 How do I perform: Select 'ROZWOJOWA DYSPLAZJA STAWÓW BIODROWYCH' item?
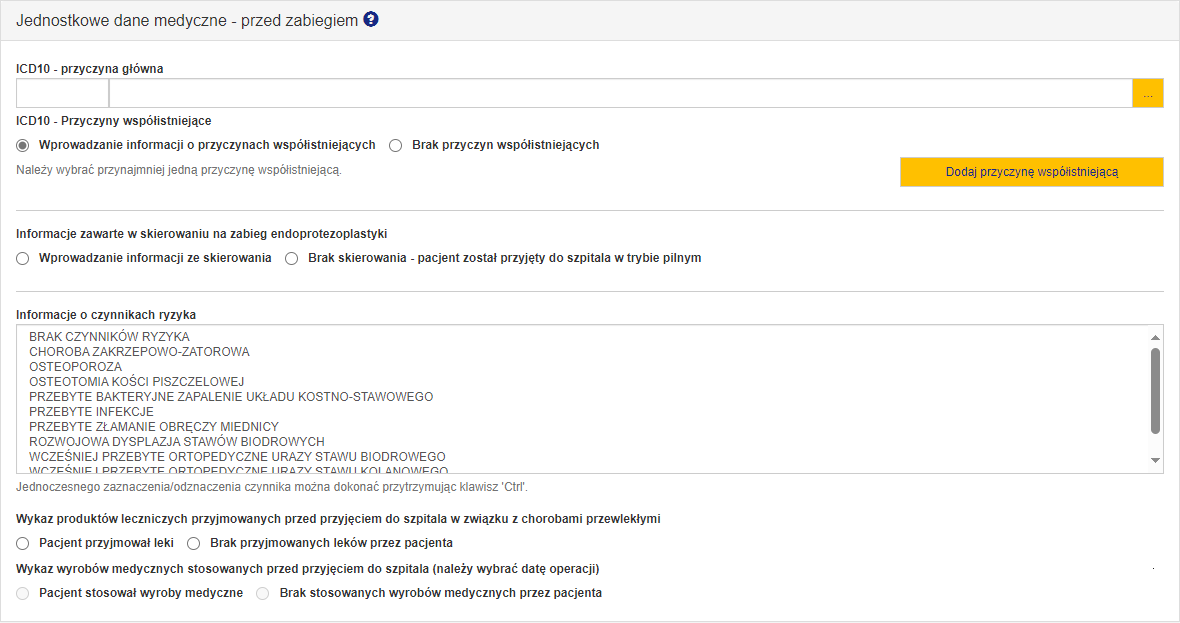tap(177, 442)
